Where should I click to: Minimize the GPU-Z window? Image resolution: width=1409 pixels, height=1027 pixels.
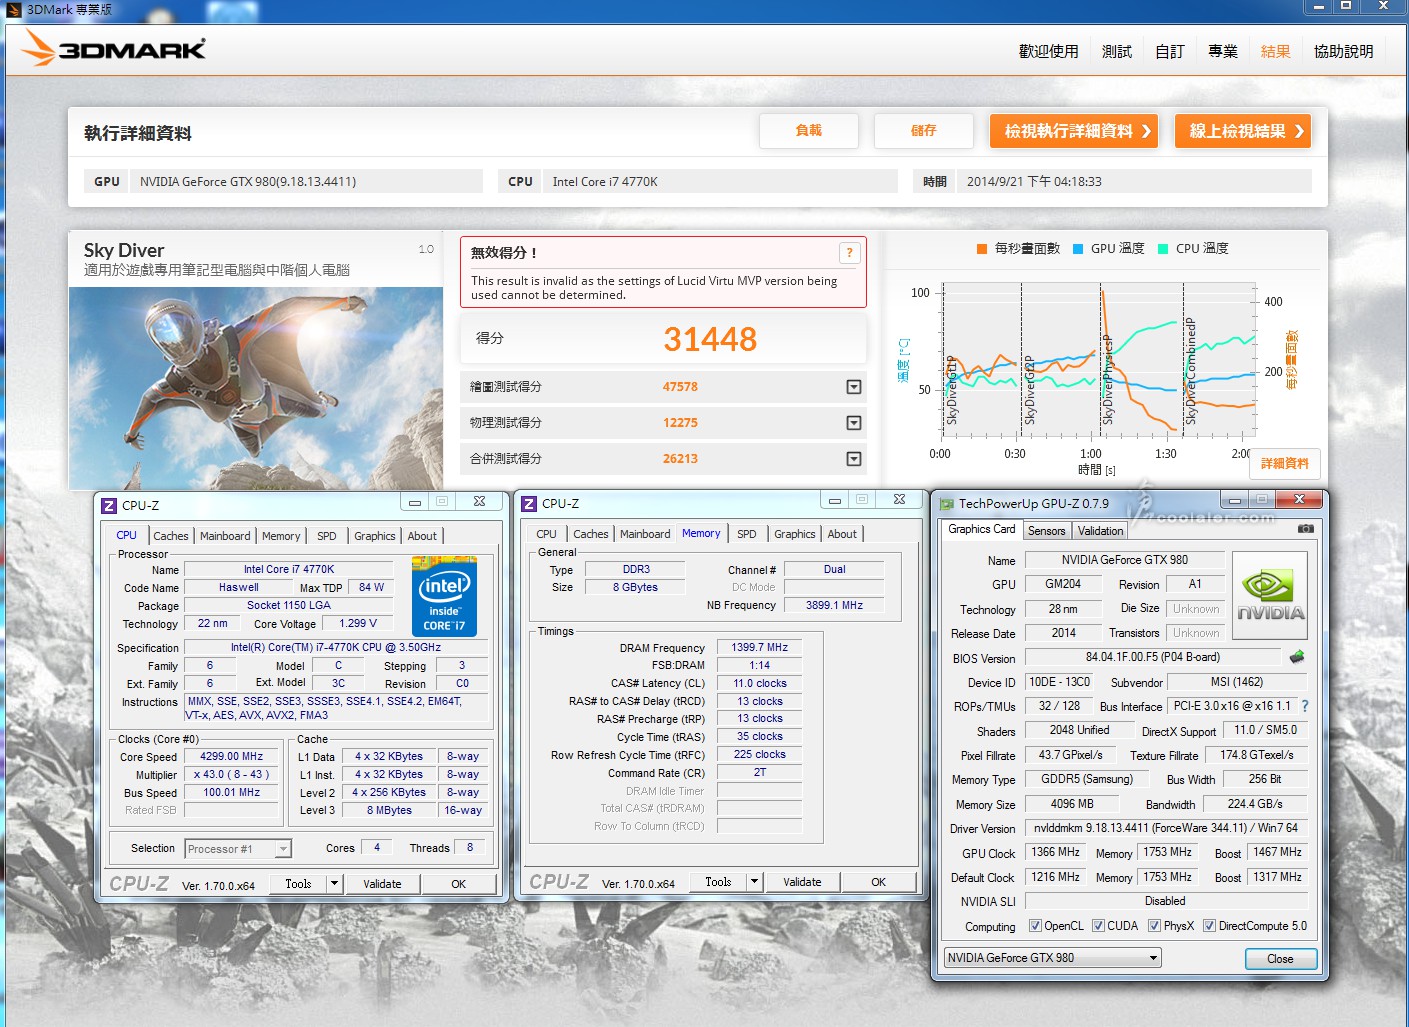(x=1235, y=500)
